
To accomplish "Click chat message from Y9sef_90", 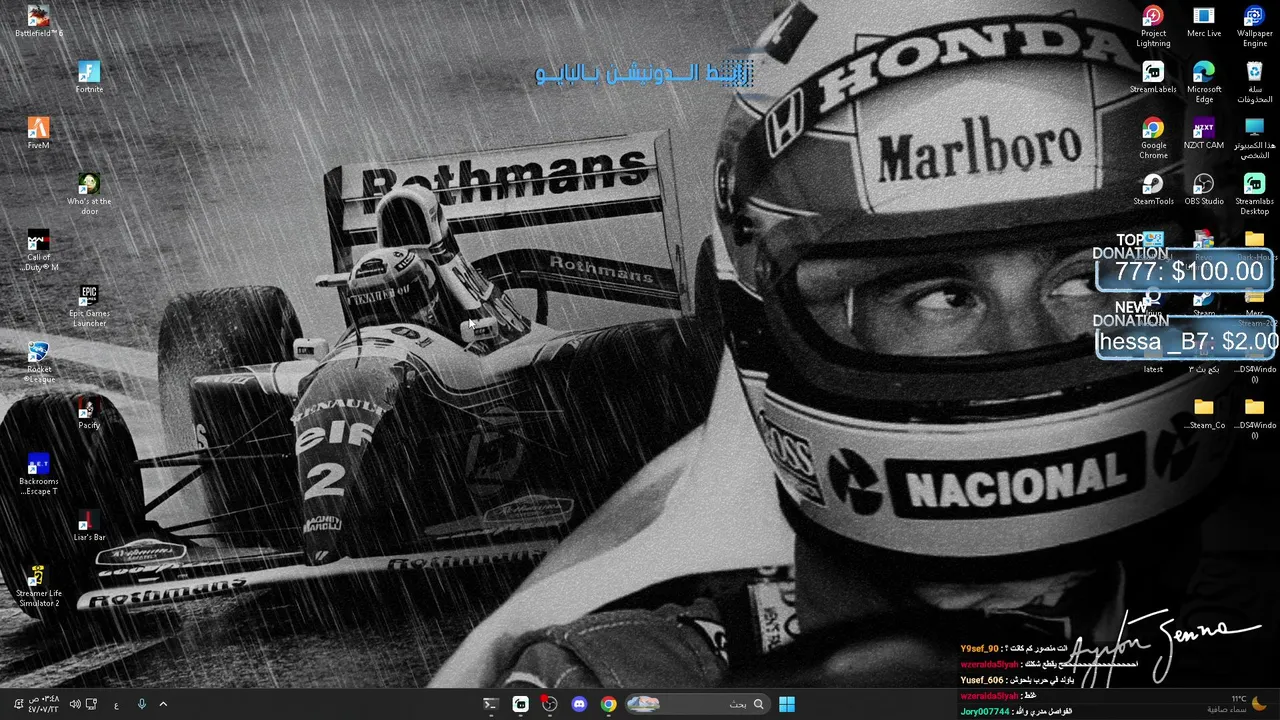I will click(x=1014, y=649).
